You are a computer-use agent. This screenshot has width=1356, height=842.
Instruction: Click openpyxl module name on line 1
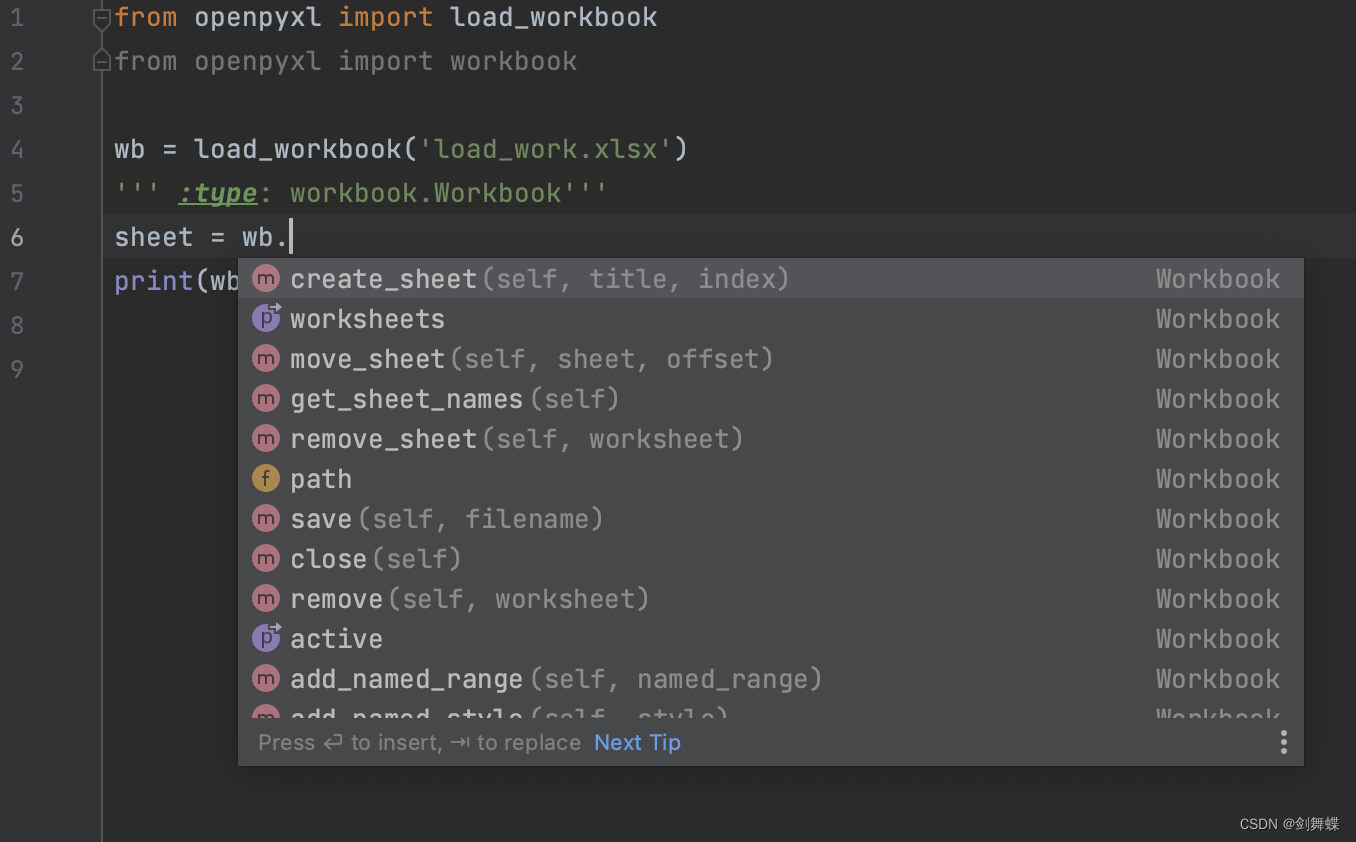[x=258, y=17]
